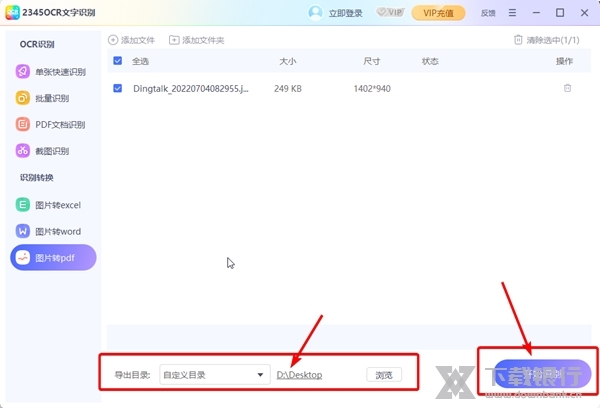Screen dimensions: 600x408
Task: Open PDF文档识别 mode
Action: [53, 124]
